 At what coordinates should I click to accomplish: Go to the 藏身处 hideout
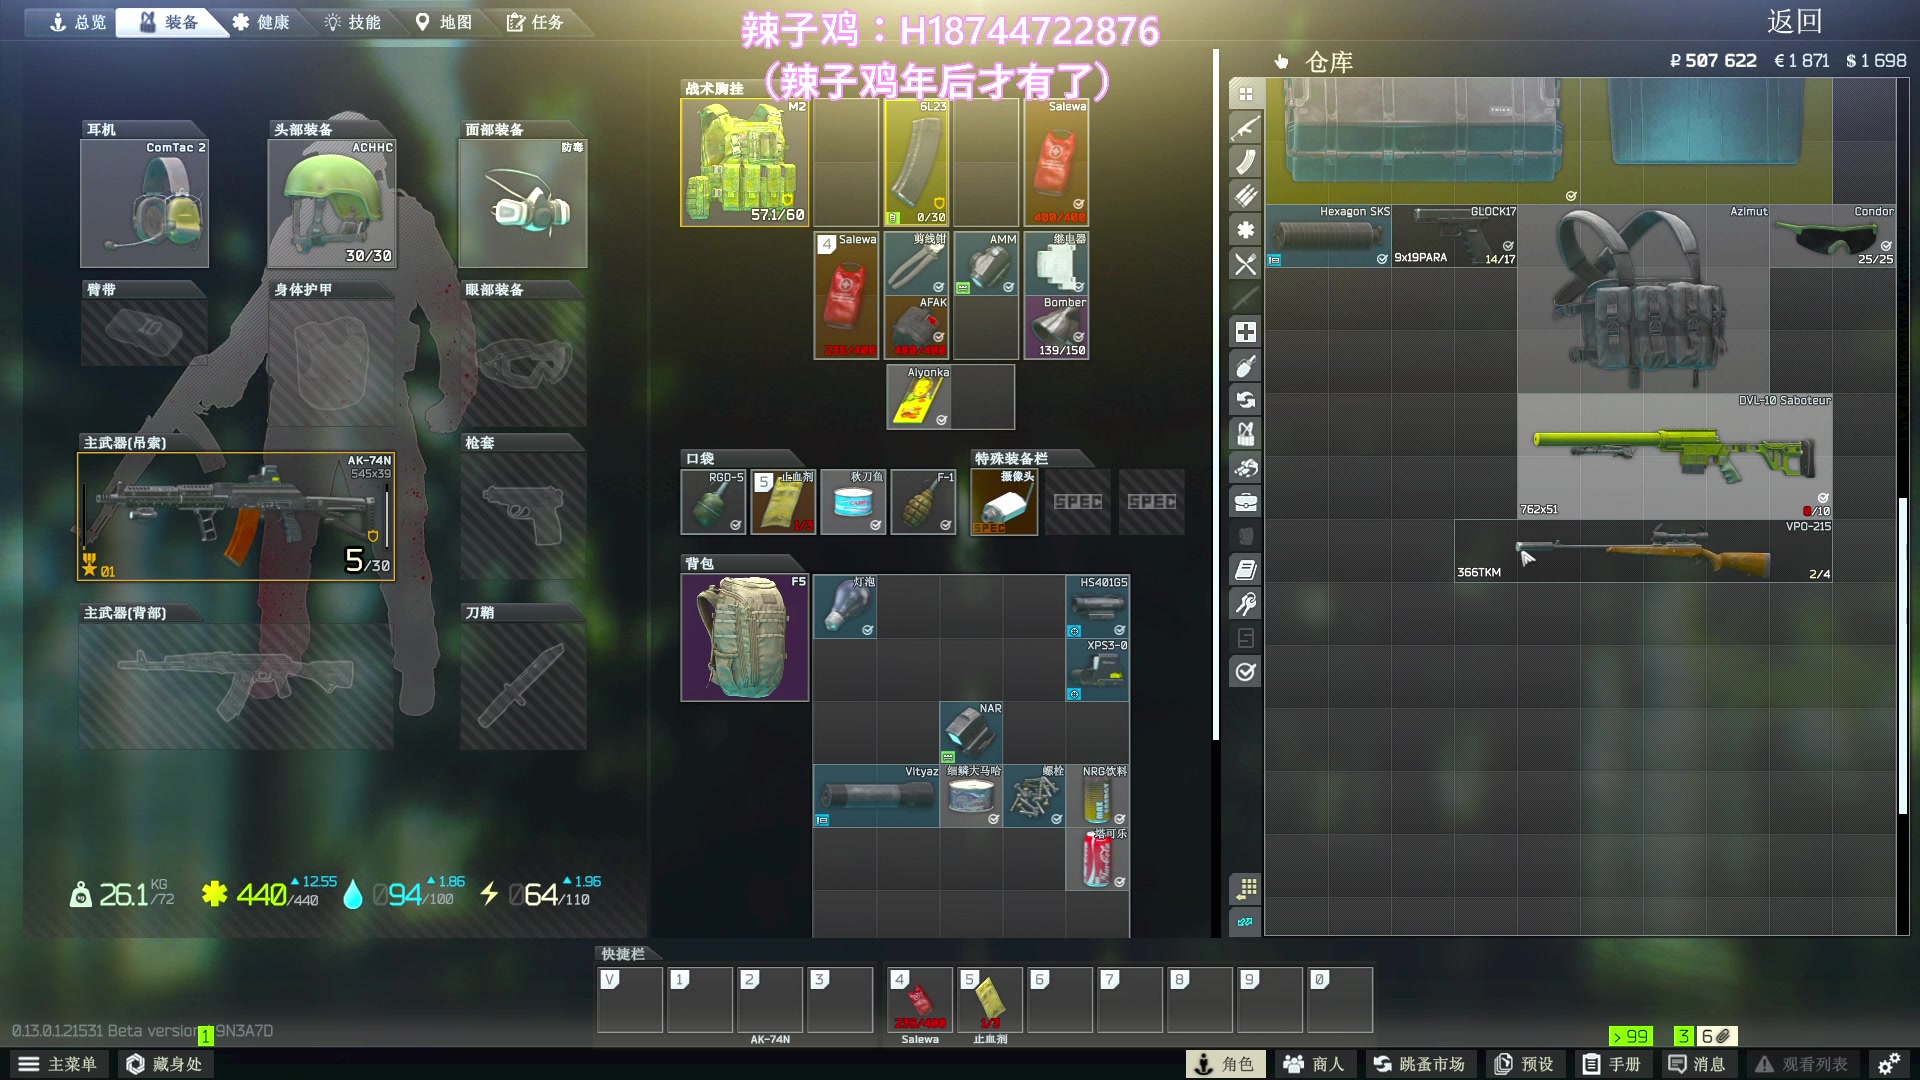[x=165, y=1064]
